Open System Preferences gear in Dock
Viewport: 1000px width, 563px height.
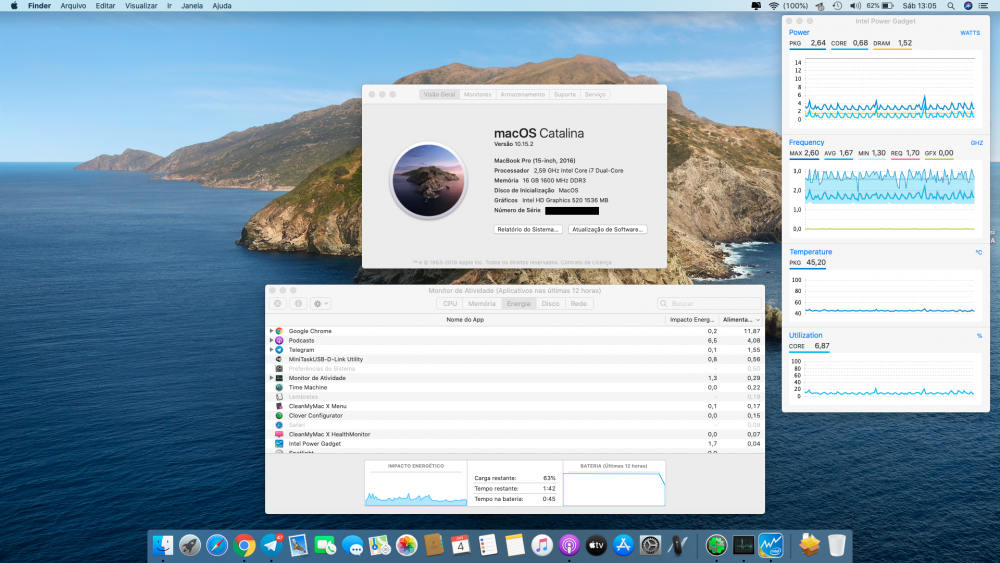pyautogui.click(x=651, y=545)
